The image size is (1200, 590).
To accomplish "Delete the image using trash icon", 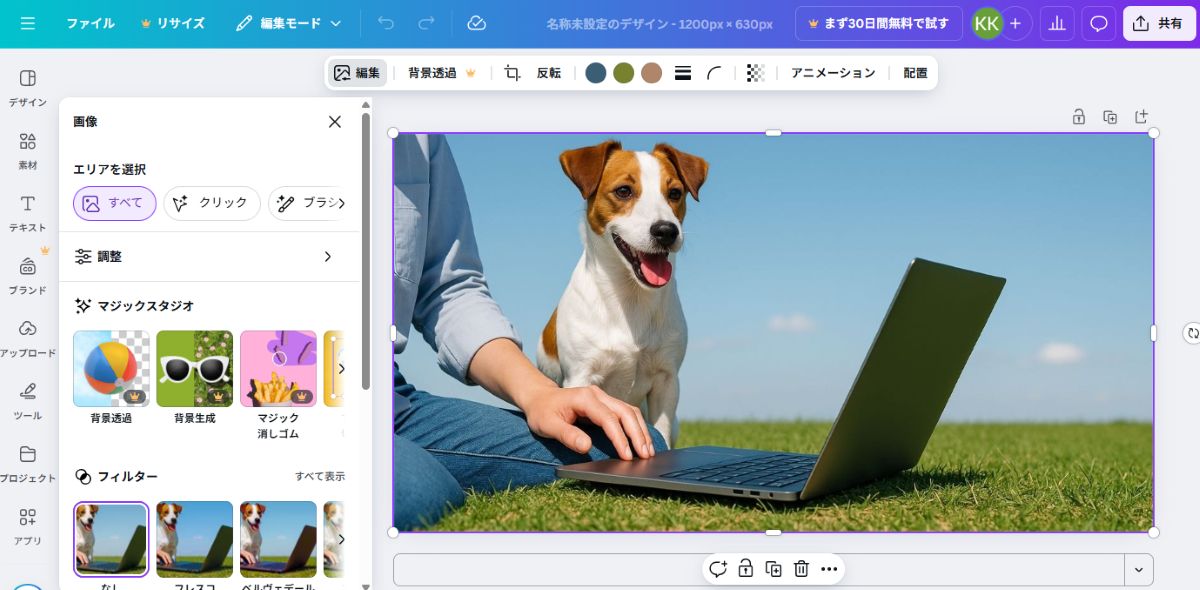I will (x=801, y=569).
